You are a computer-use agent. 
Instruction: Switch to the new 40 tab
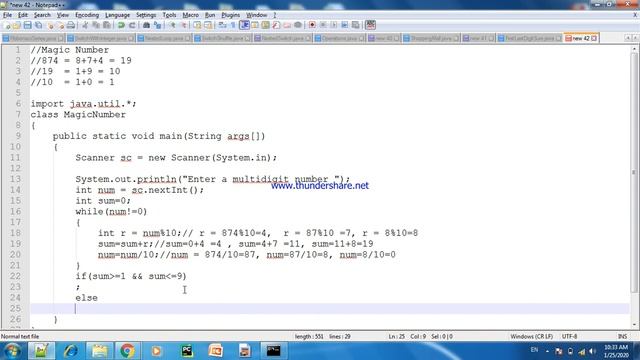coord(384,38)
